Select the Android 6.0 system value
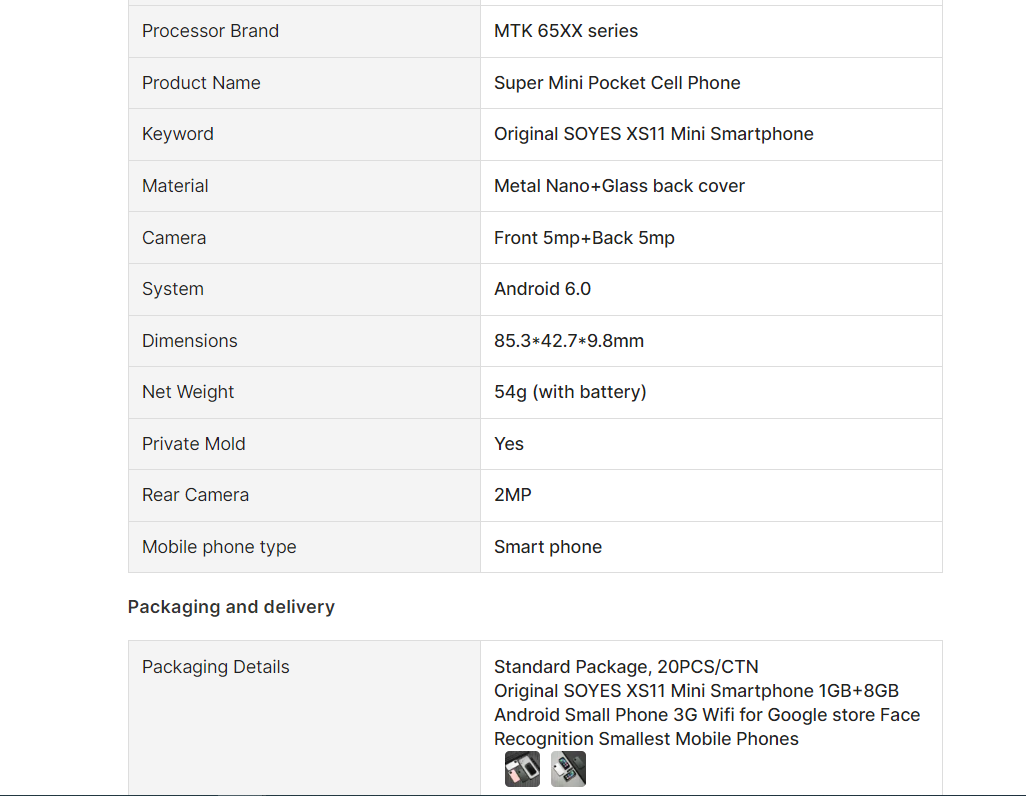The height and width of the screenshot is (796, 1026). [x=542, y=289]
